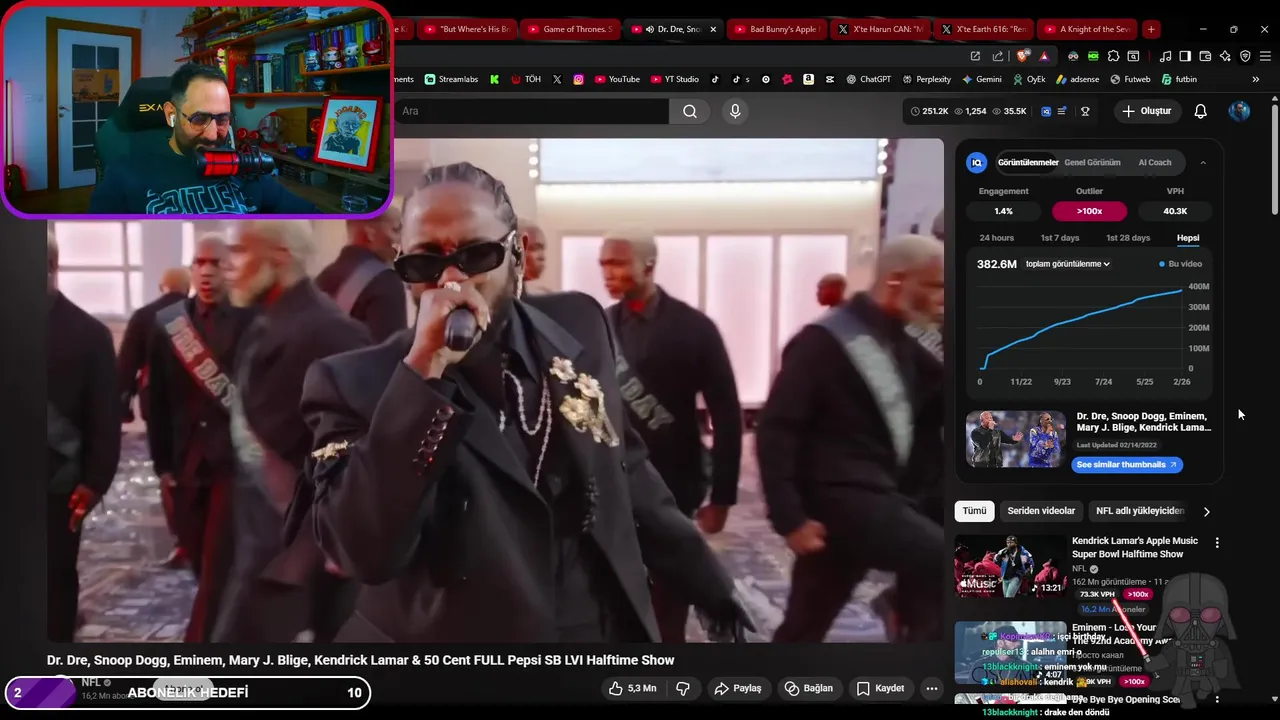Show more bookmarks with double chevron
Screen dimensions: 1280x720
[x=1255, y=79]
